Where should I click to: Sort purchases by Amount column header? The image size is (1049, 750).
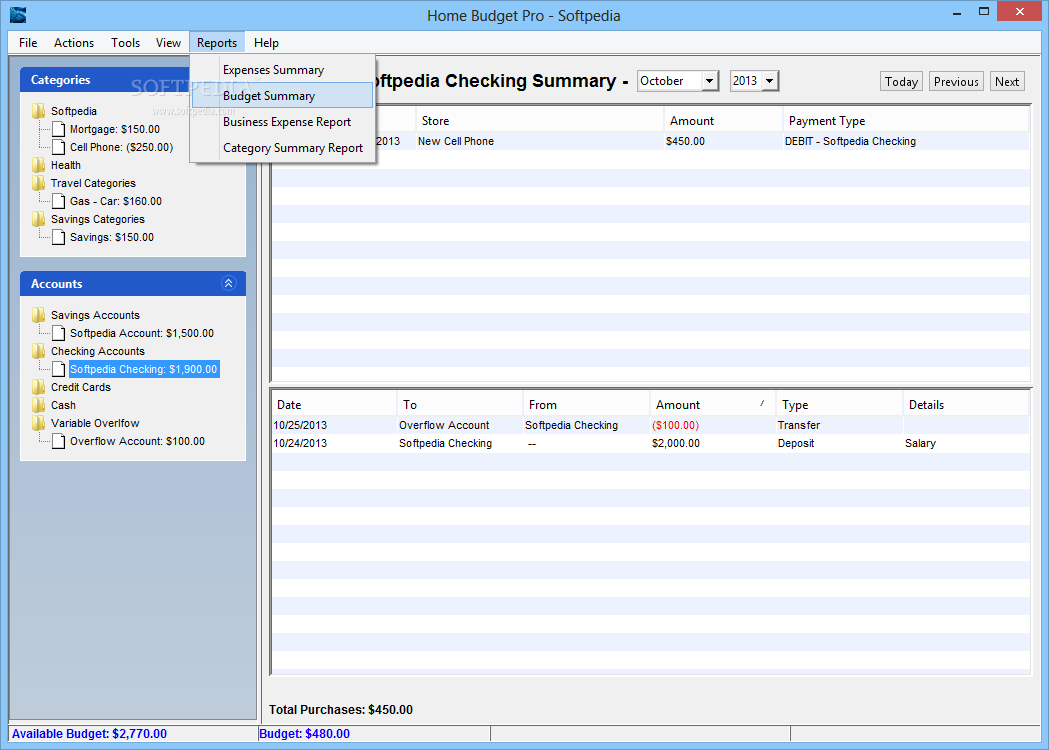click(723, 121)
